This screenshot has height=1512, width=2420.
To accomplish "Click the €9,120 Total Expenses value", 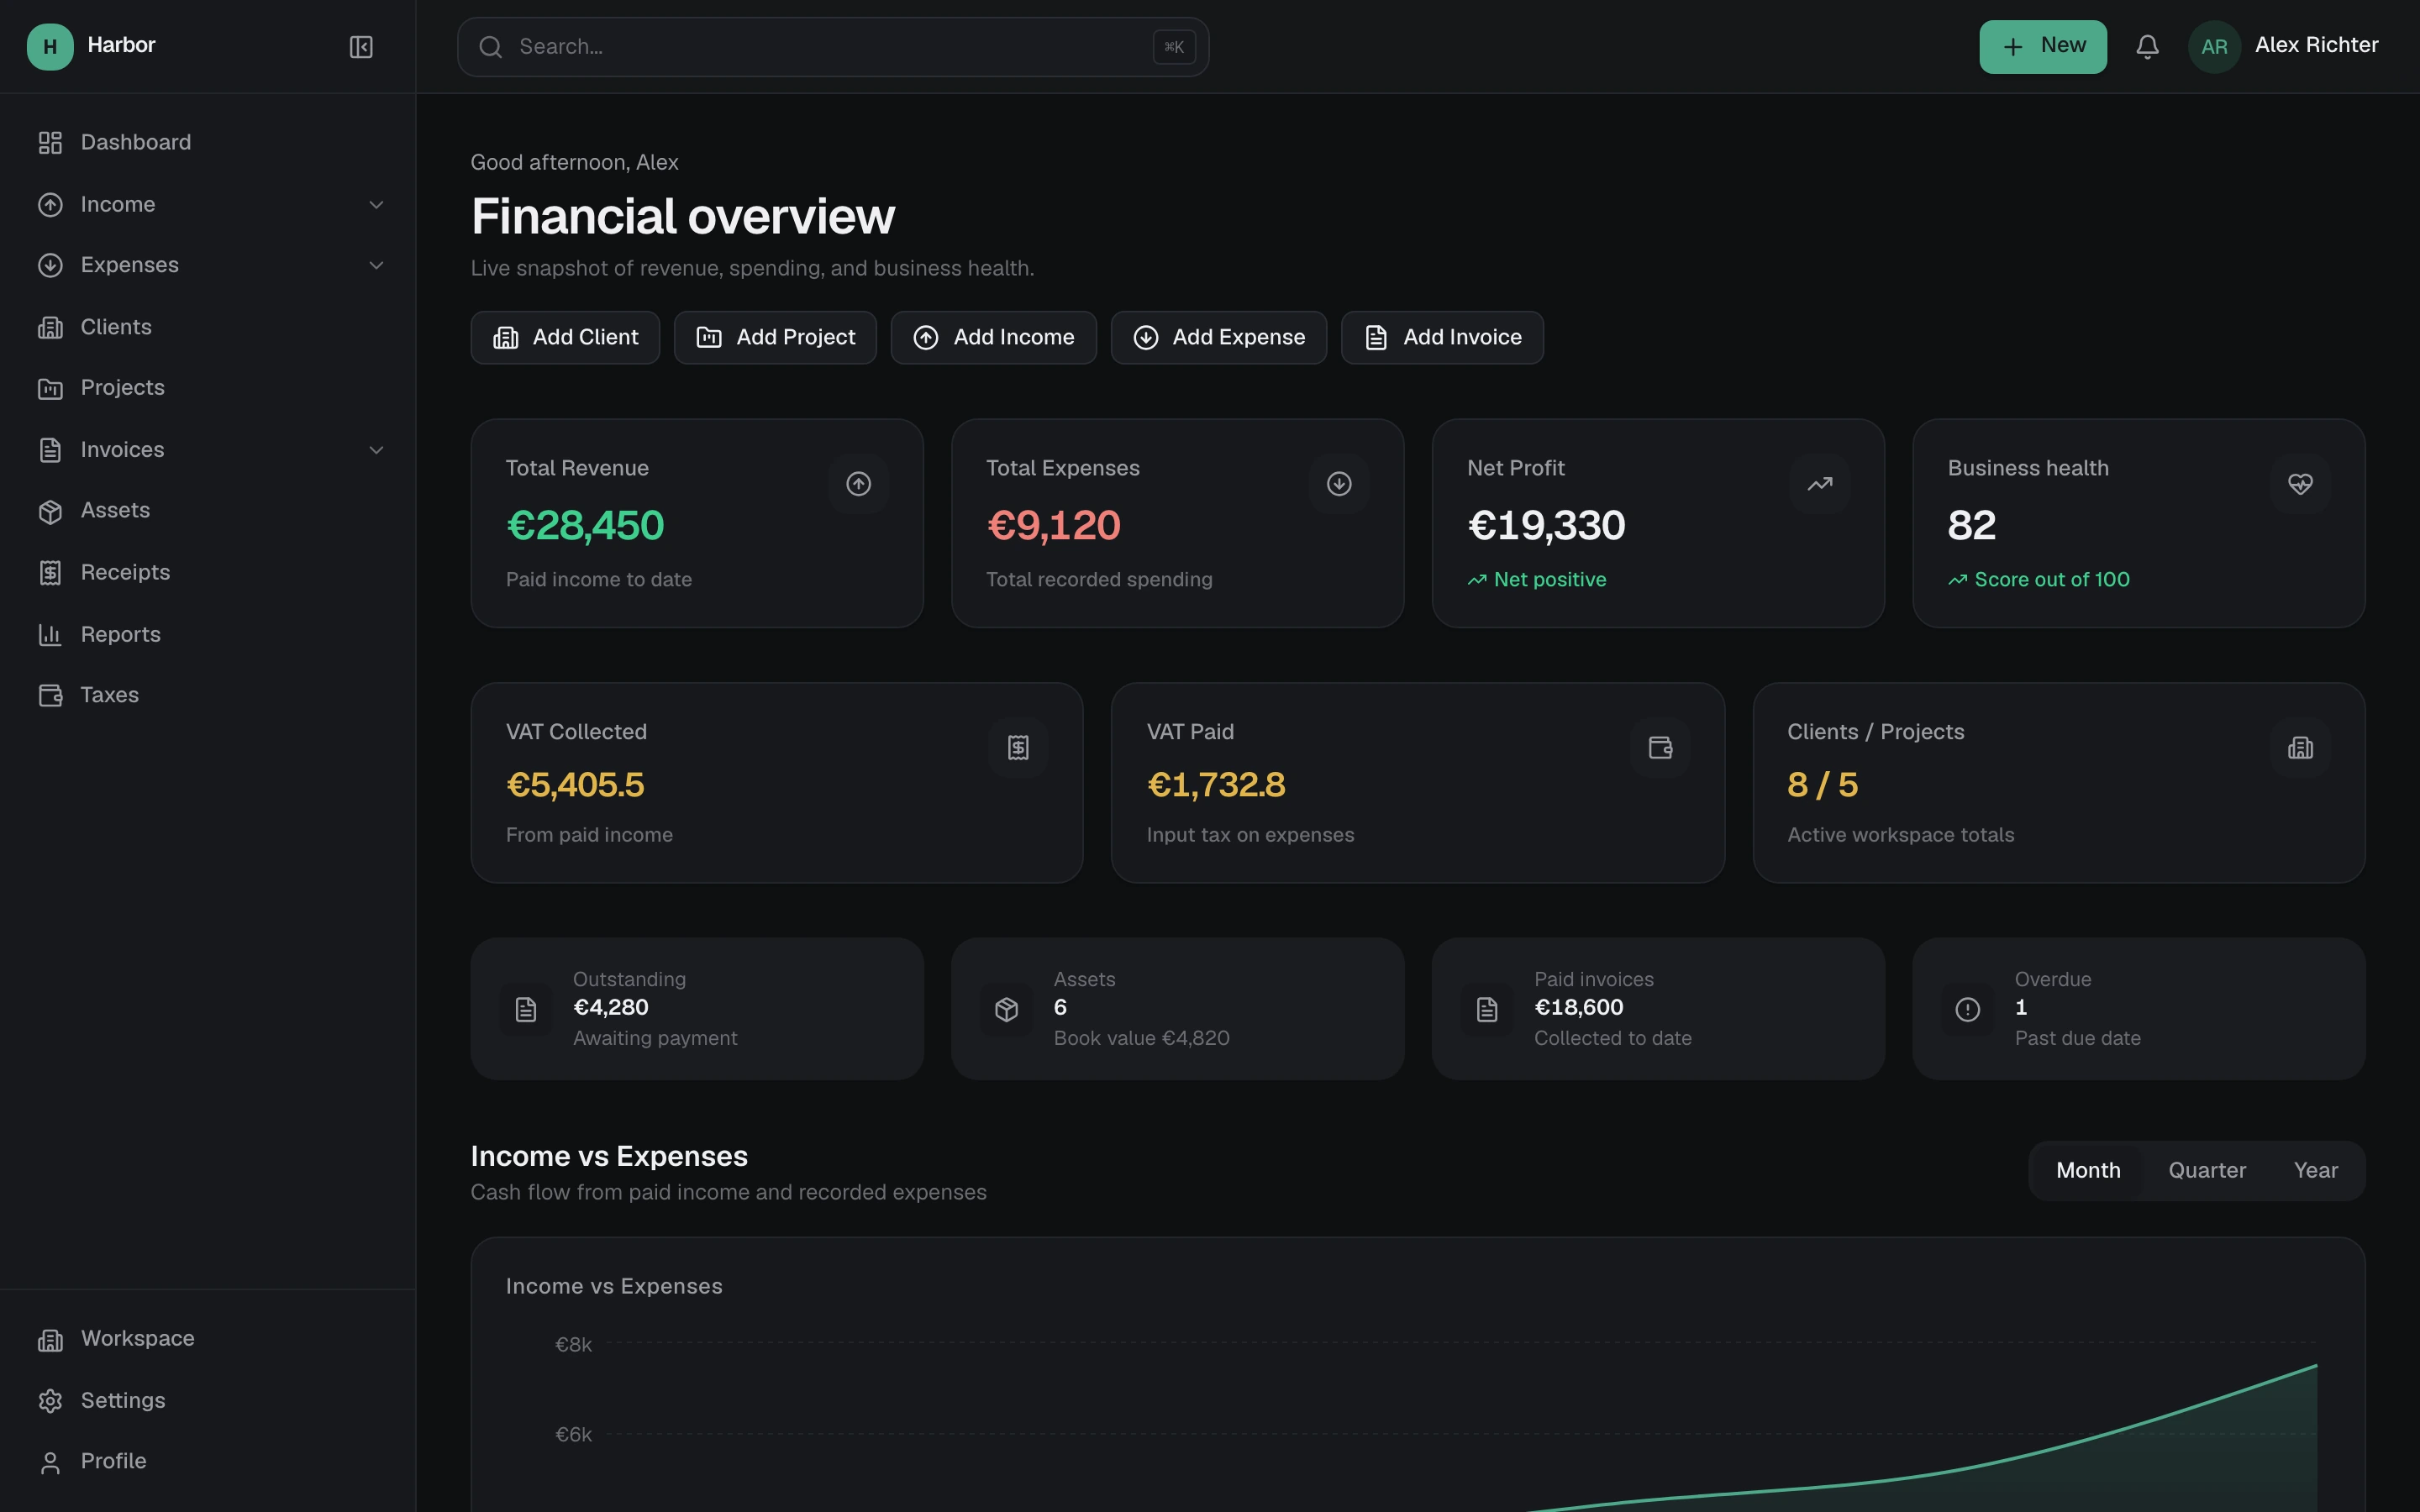I will pos(1053,526).
